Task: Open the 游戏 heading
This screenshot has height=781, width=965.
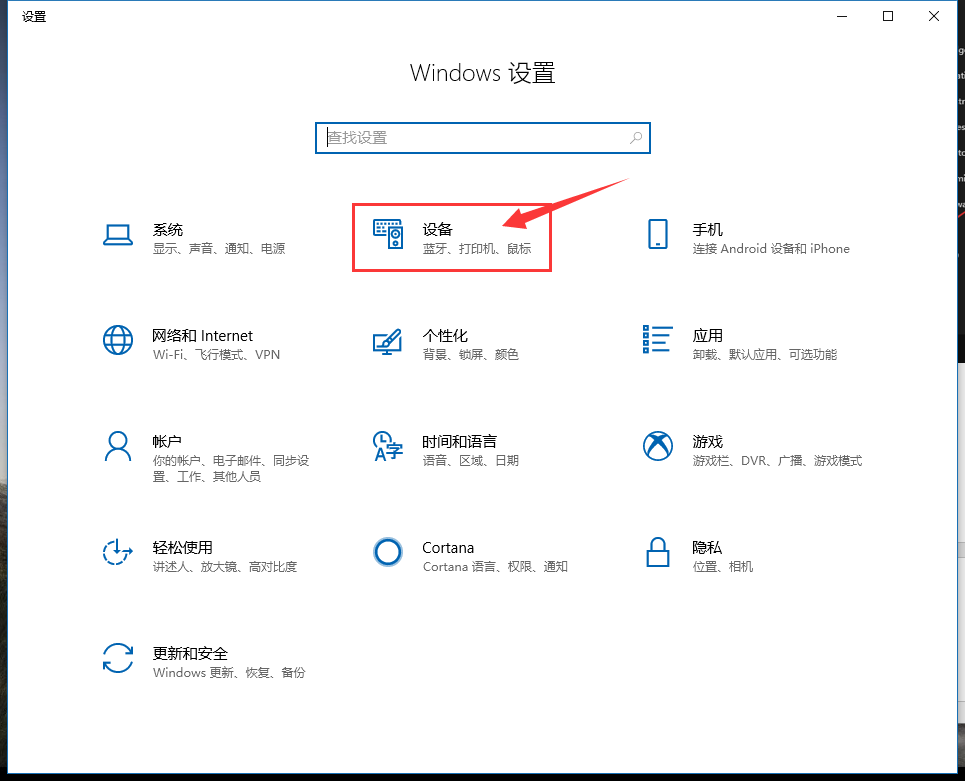Action: point(708,441)
